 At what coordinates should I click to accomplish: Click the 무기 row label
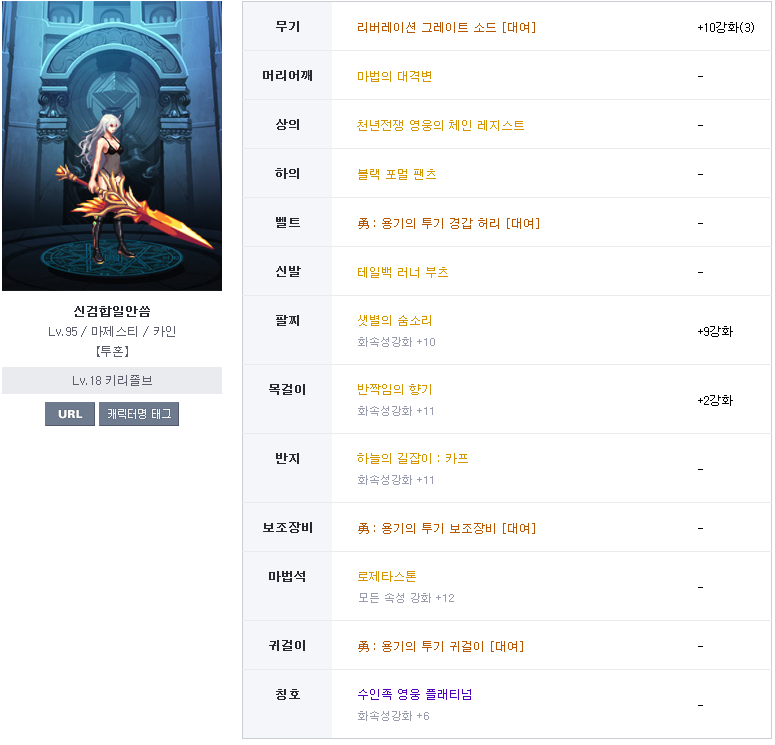[x=287, y=26]
